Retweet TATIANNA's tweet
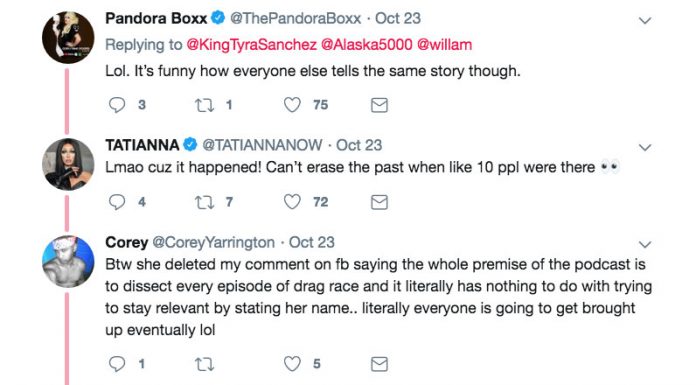696x385 pixels. [x=205, y=202]
